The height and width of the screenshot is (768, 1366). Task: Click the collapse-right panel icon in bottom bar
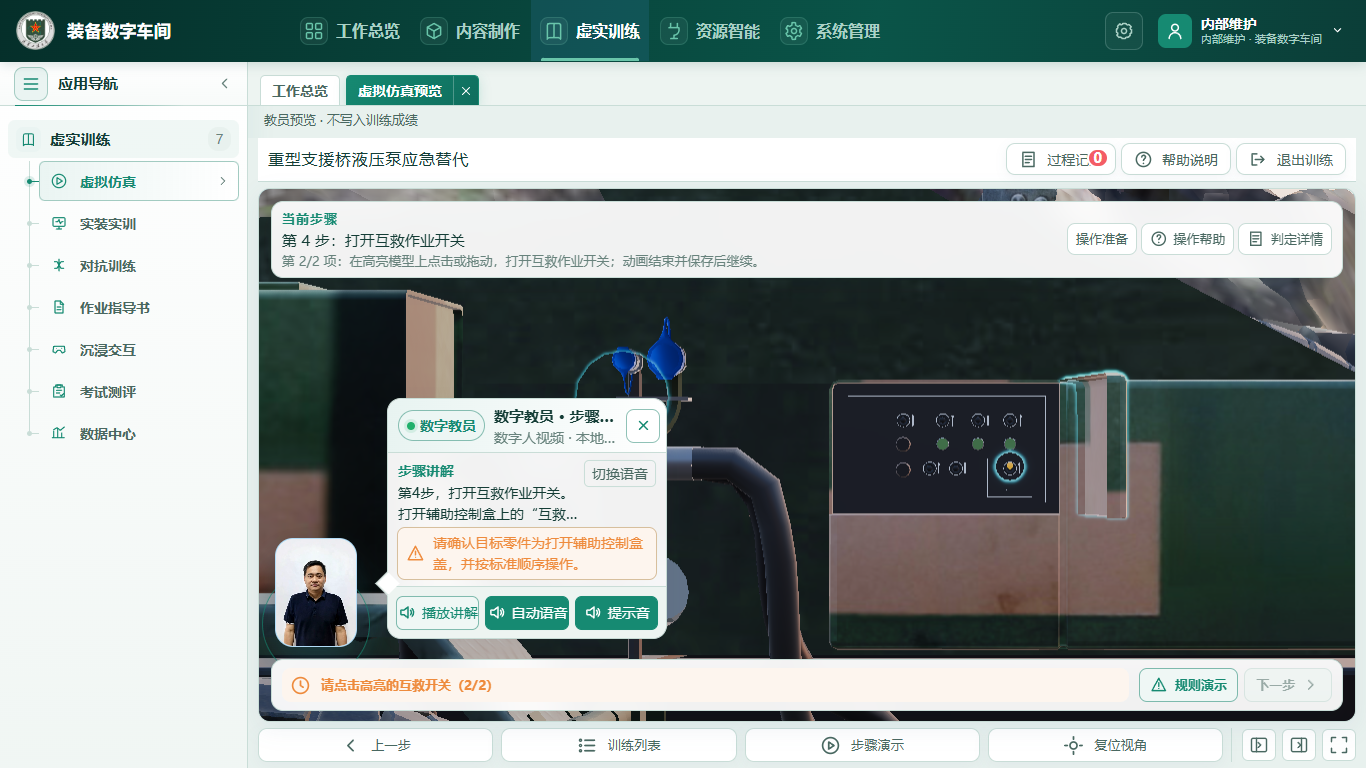1299,745
